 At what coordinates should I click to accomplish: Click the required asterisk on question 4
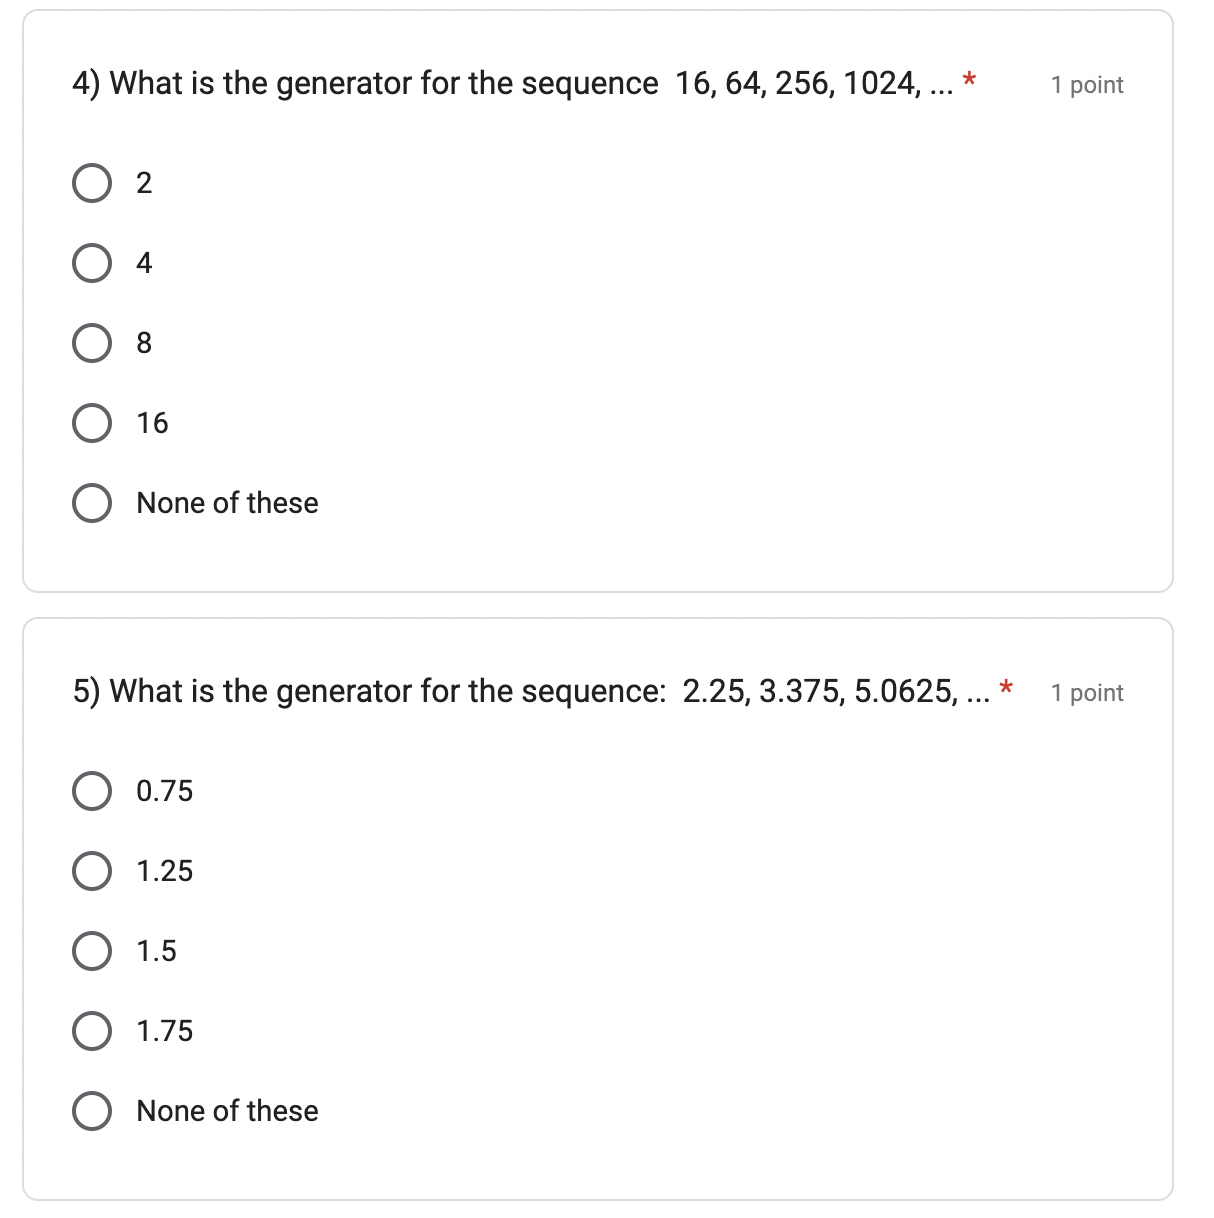coord(968,80)
